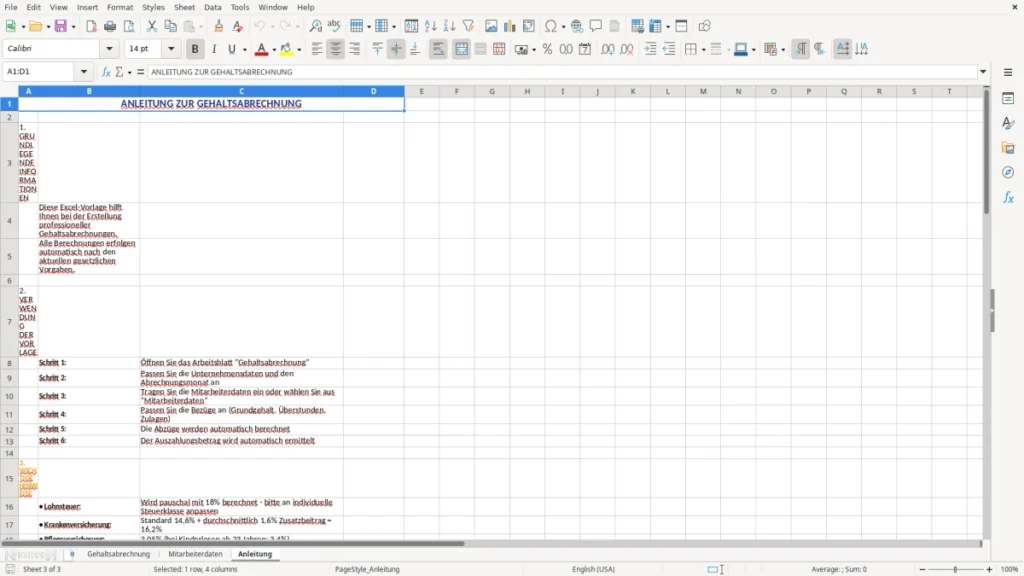Viewport: 1024px width, 576px height.
Task: Apply AutoFilter with the funnel icon
Action: pos(468,26)
